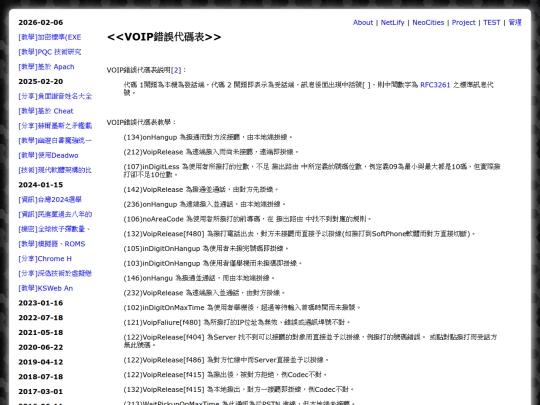Expand the 2019-04-12 date section

[41, 362]
